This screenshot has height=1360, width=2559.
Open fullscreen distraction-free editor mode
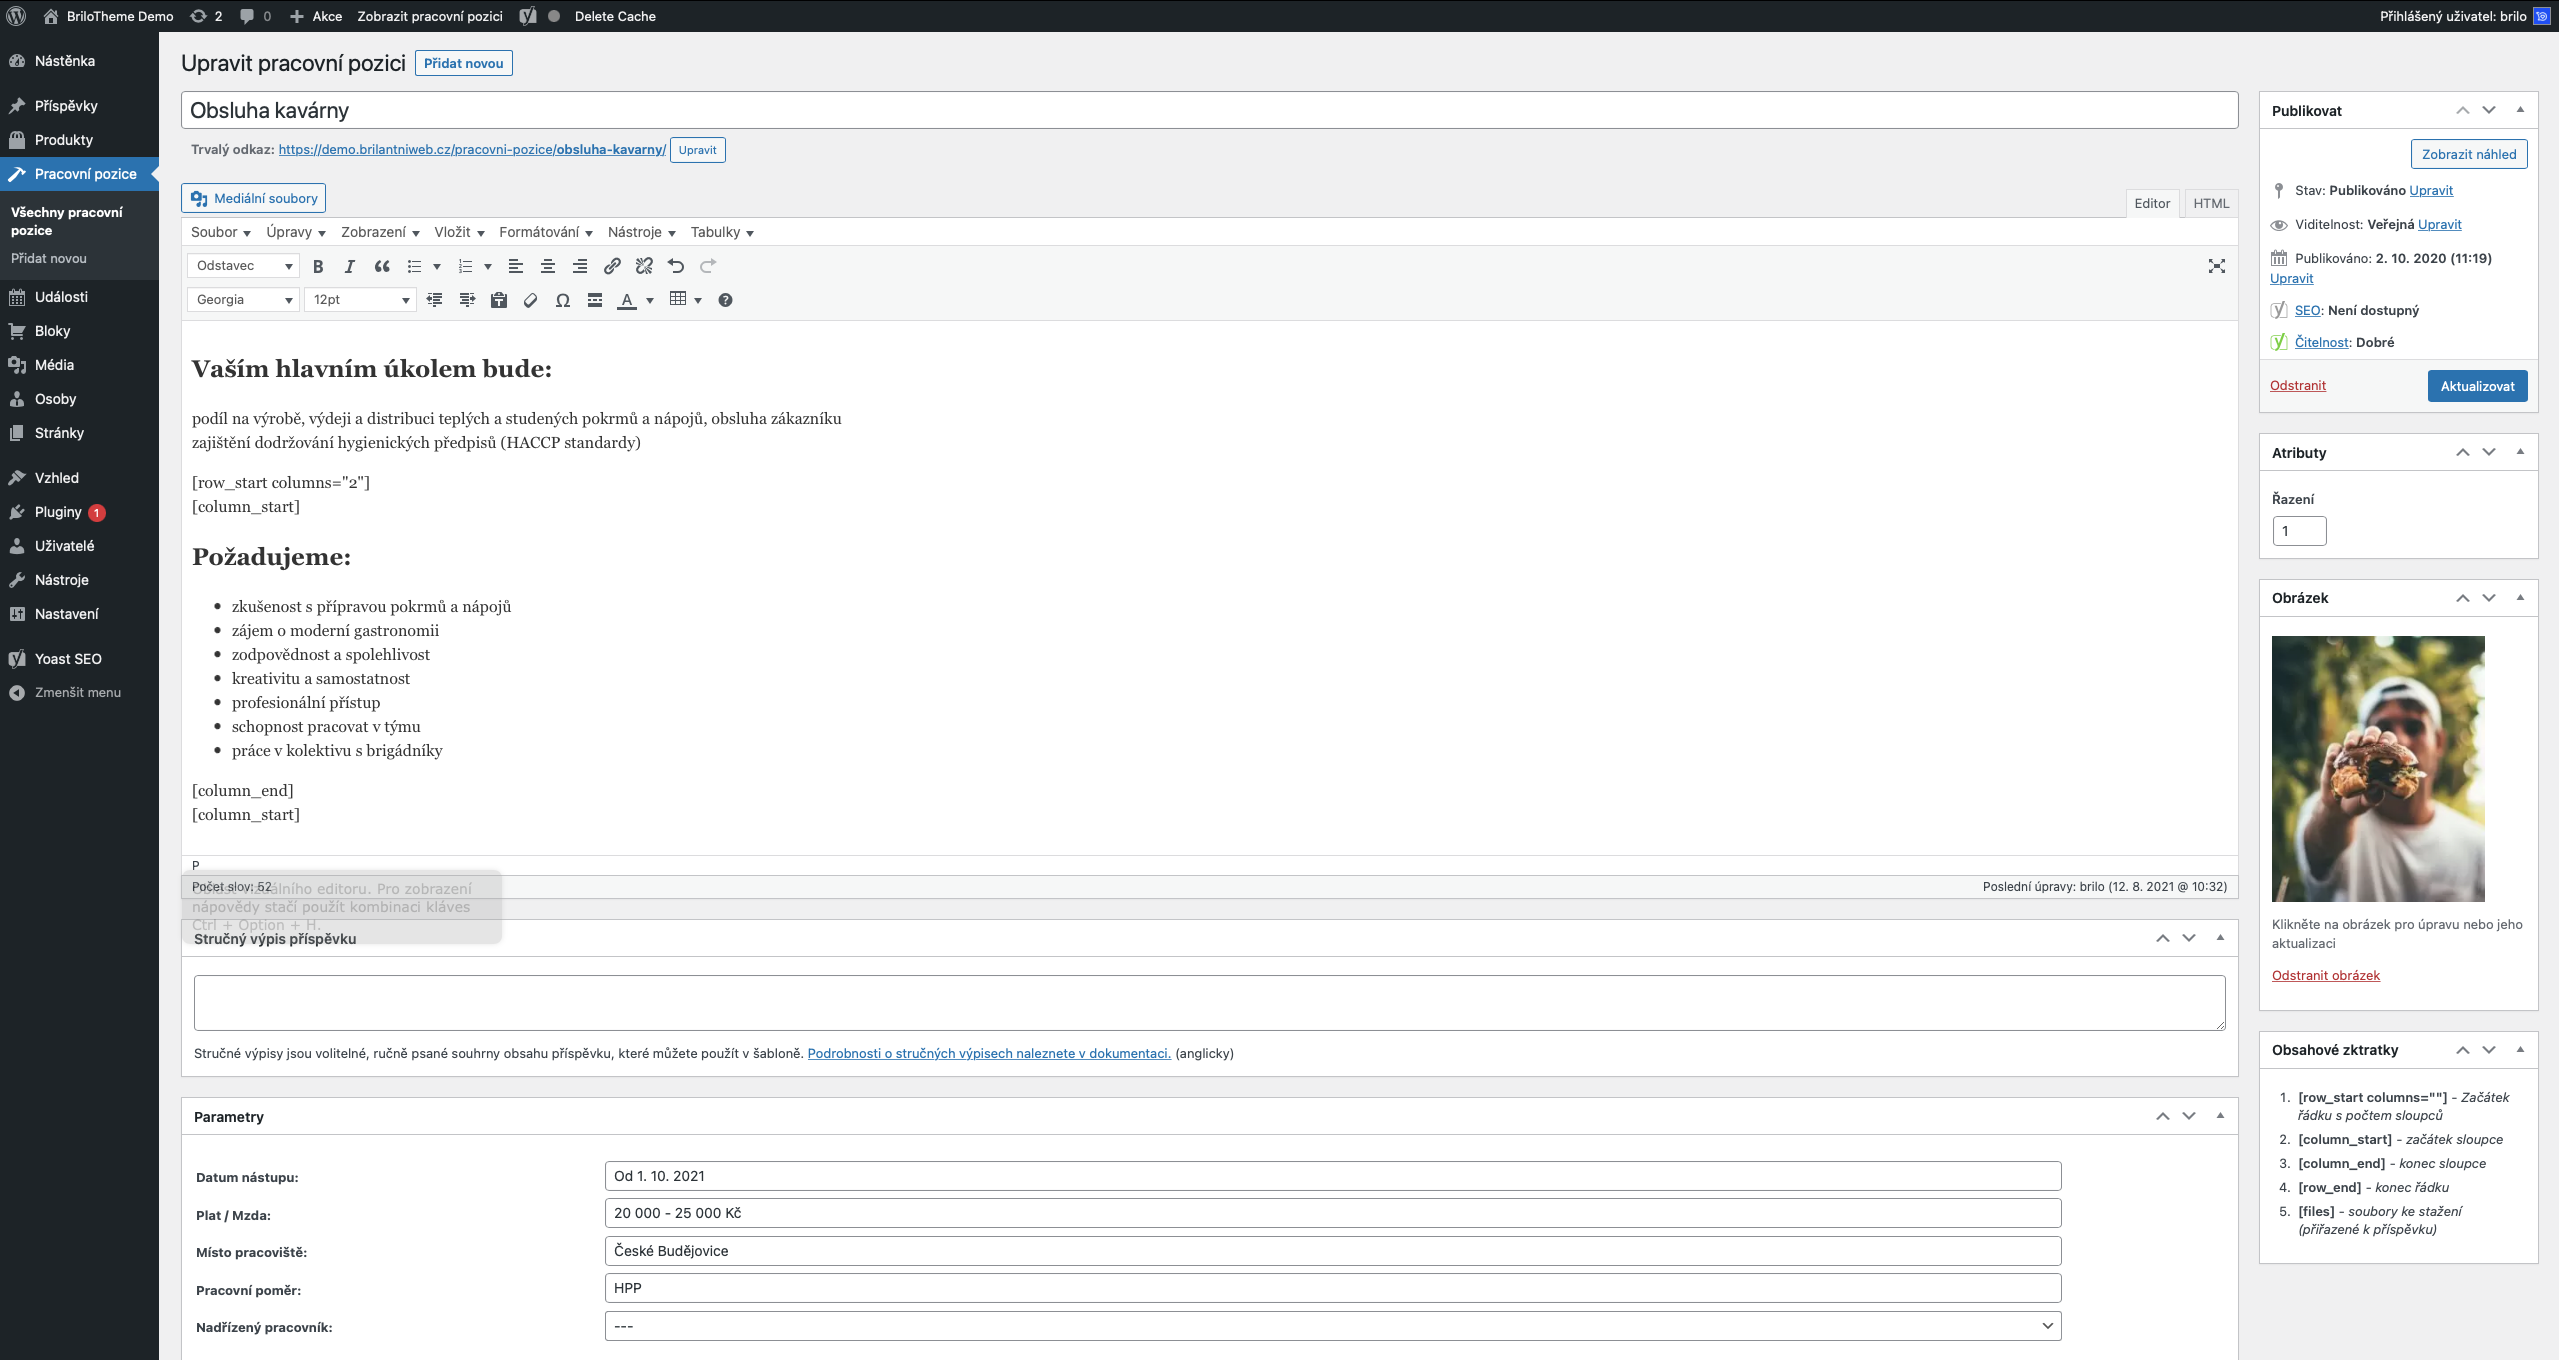coord(2216,266)
